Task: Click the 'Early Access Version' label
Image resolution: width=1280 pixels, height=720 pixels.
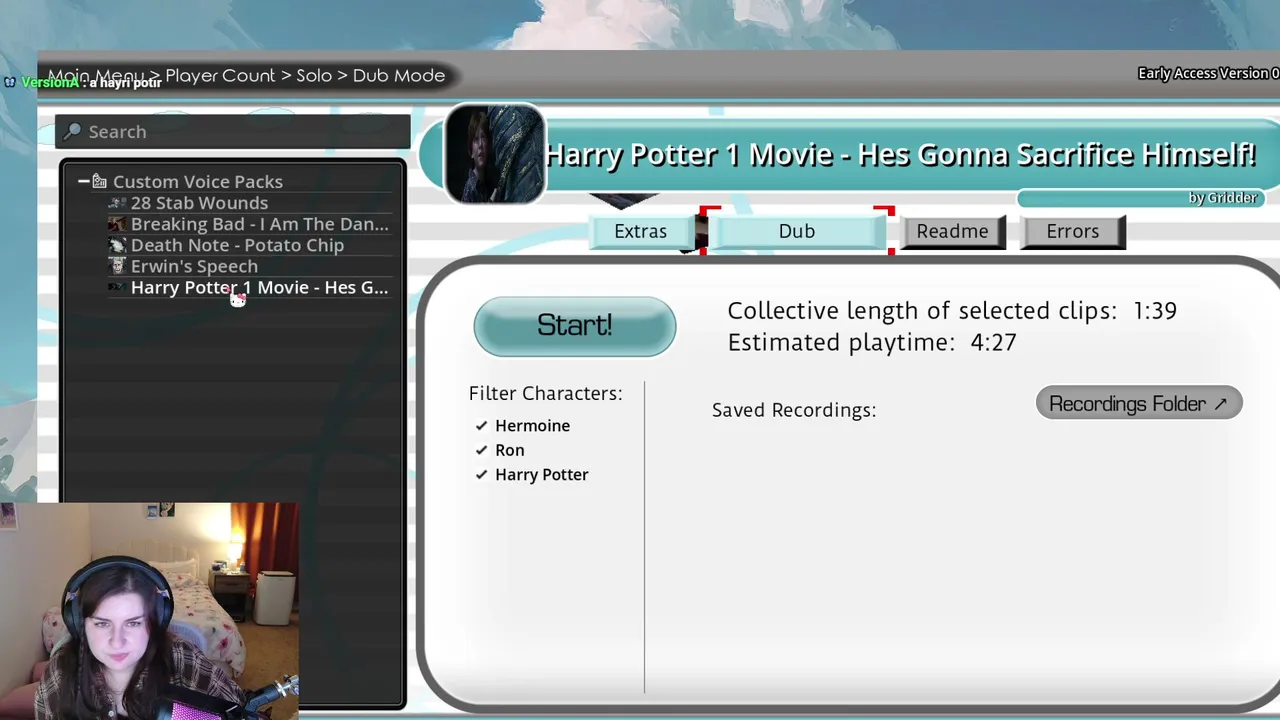Action: point(1208,73)
